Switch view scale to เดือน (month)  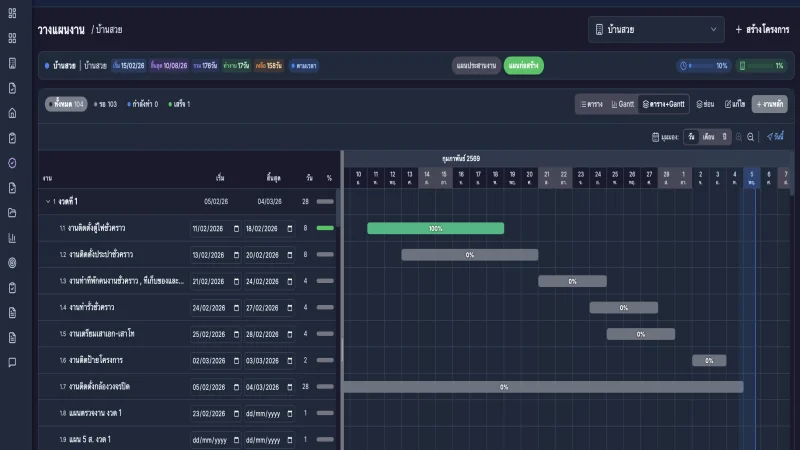(708, 136)
